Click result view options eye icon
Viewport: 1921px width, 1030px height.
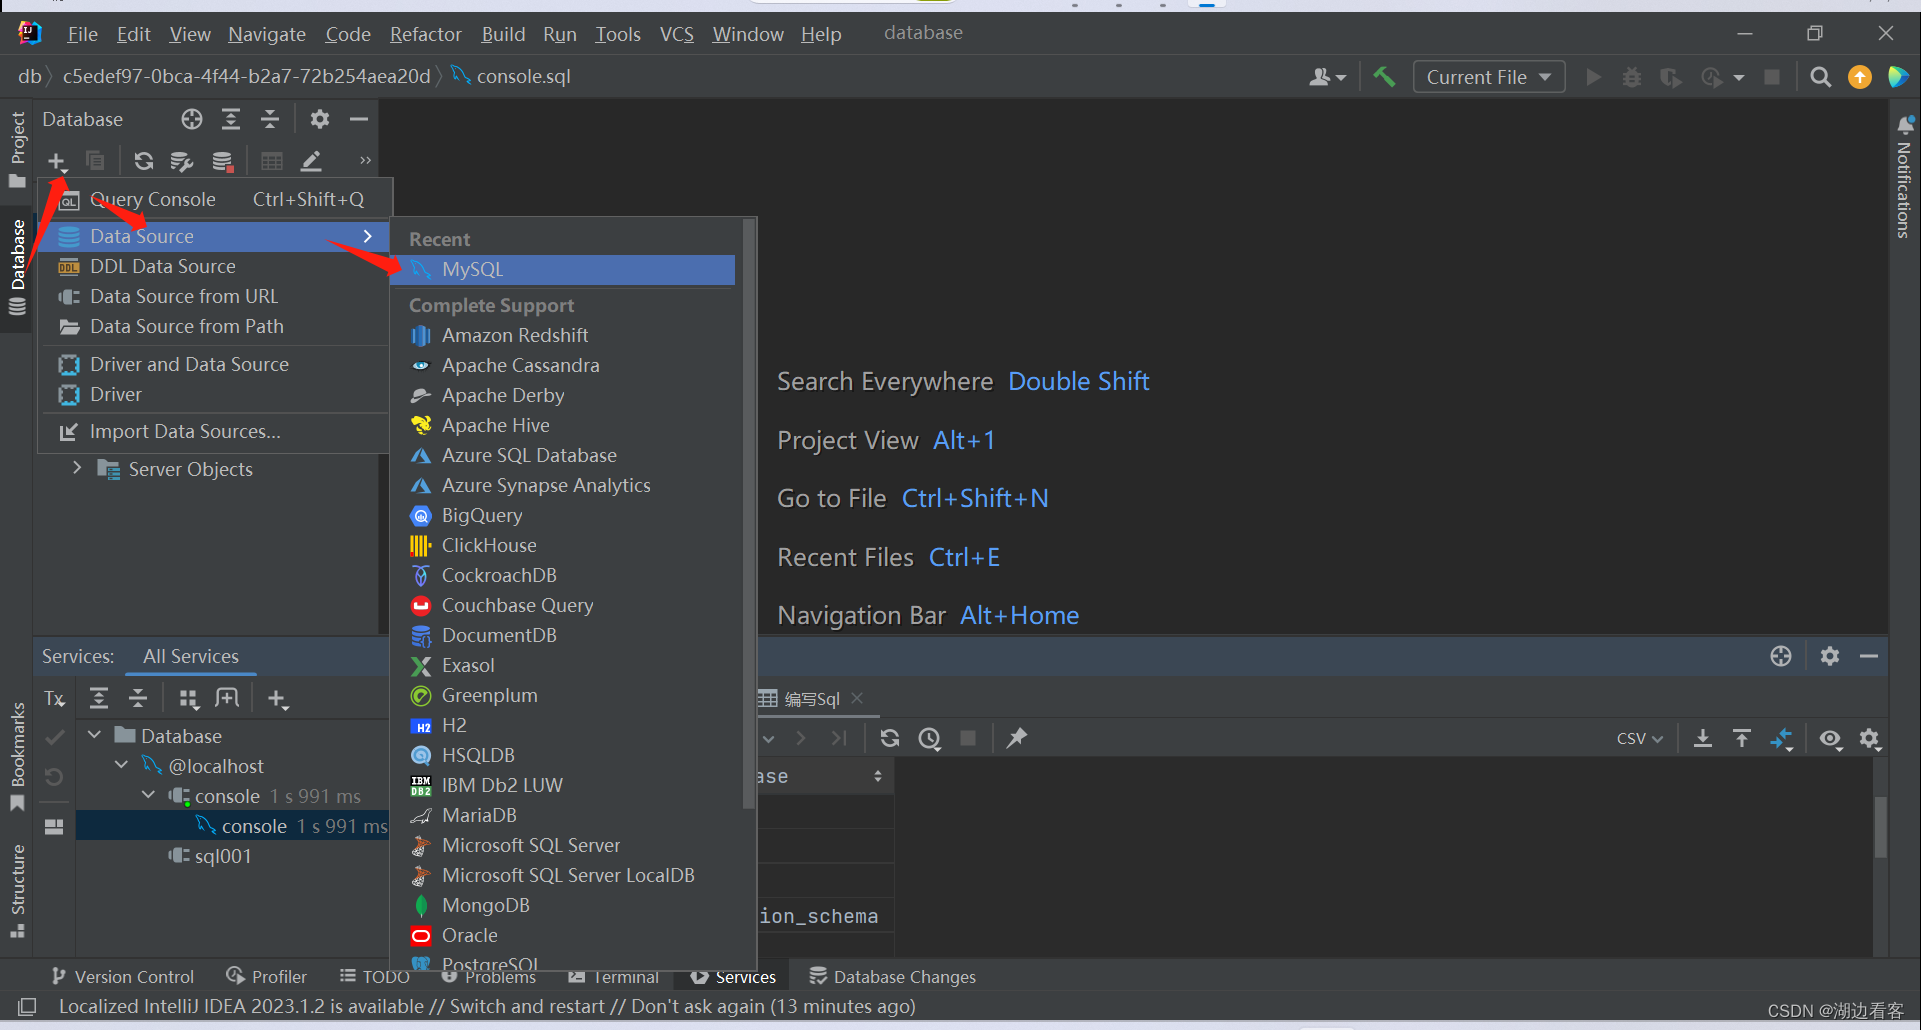point(1830,738)
